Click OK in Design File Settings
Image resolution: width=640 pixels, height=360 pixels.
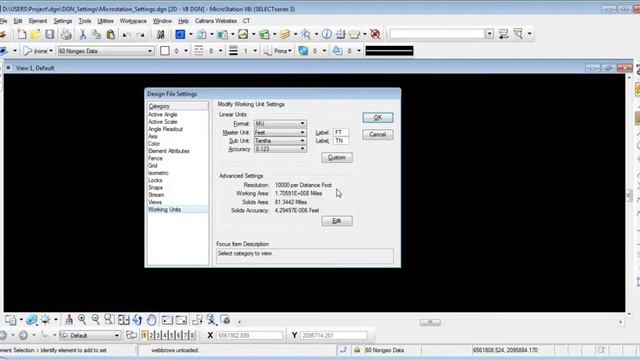[x=378, y=118]
